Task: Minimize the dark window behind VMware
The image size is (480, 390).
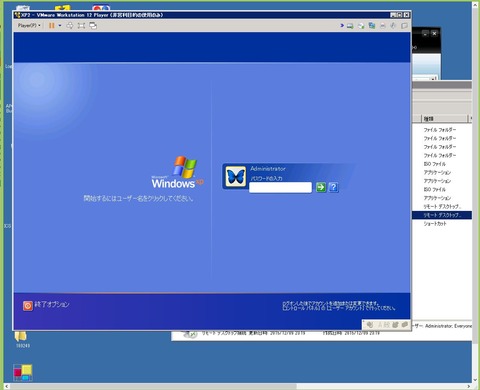Action: tap(425, 33)
